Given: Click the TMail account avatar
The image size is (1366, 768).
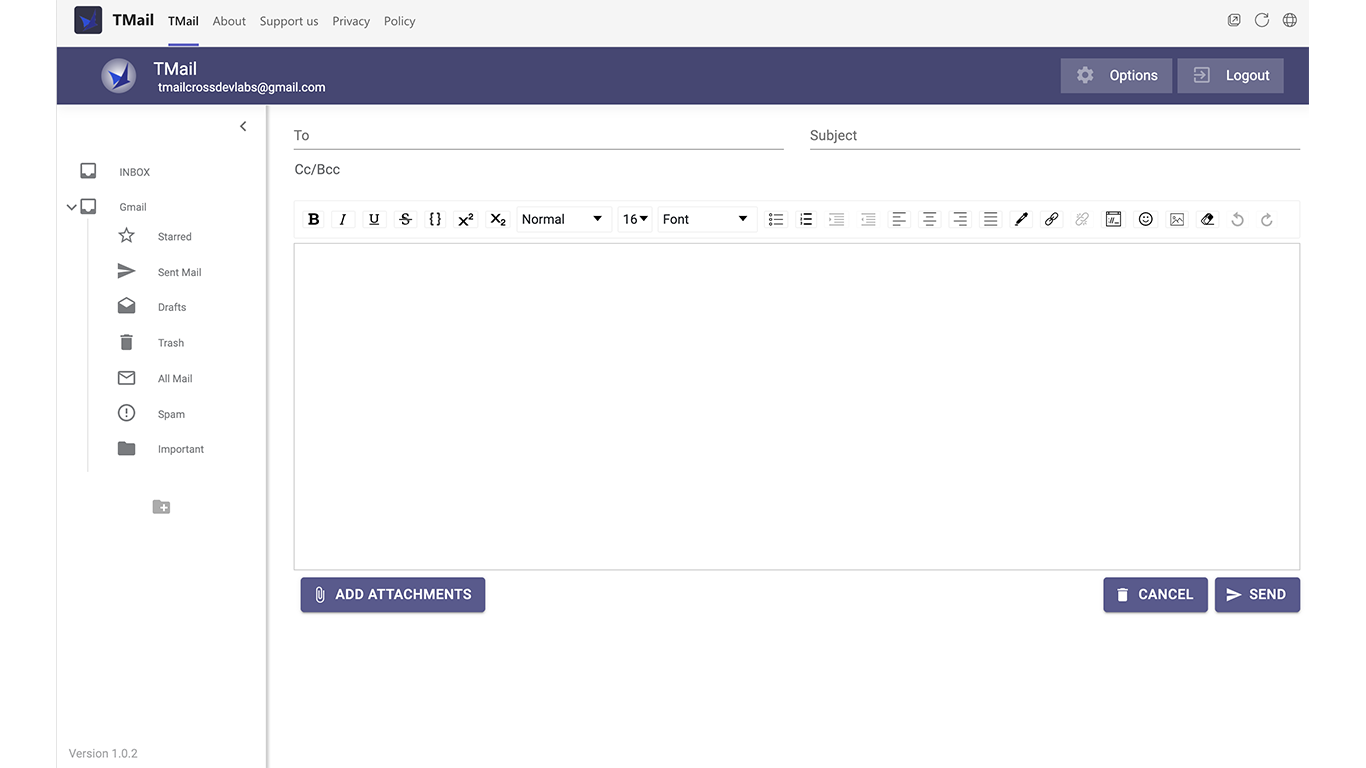Looking at the screenshot, I should pyautogui.click(x=119, y=76).
